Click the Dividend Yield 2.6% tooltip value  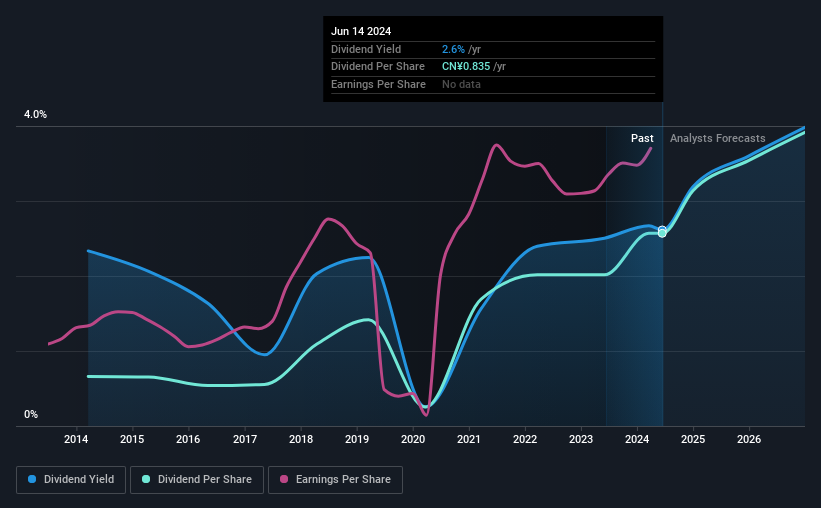(453, 49)
